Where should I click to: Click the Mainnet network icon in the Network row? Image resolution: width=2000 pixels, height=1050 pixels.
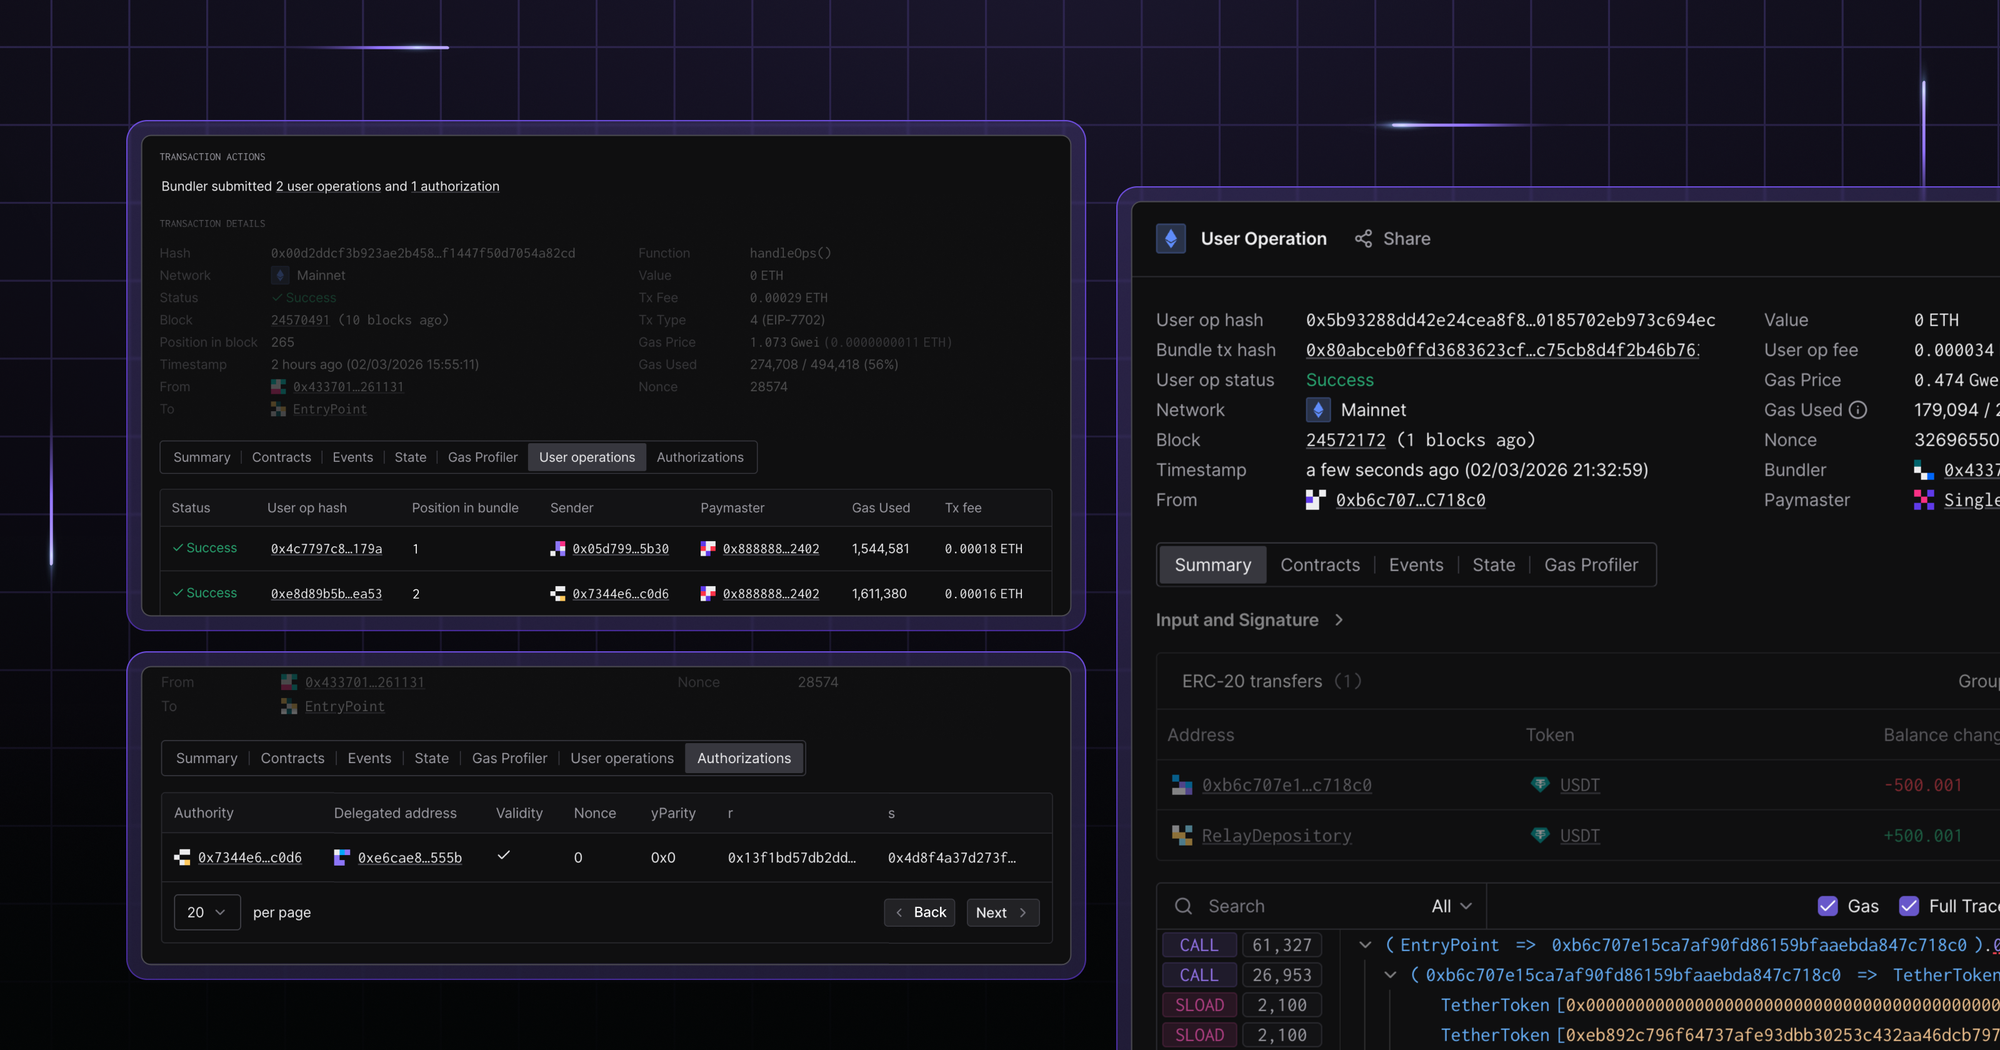(x=1317, y=409)
